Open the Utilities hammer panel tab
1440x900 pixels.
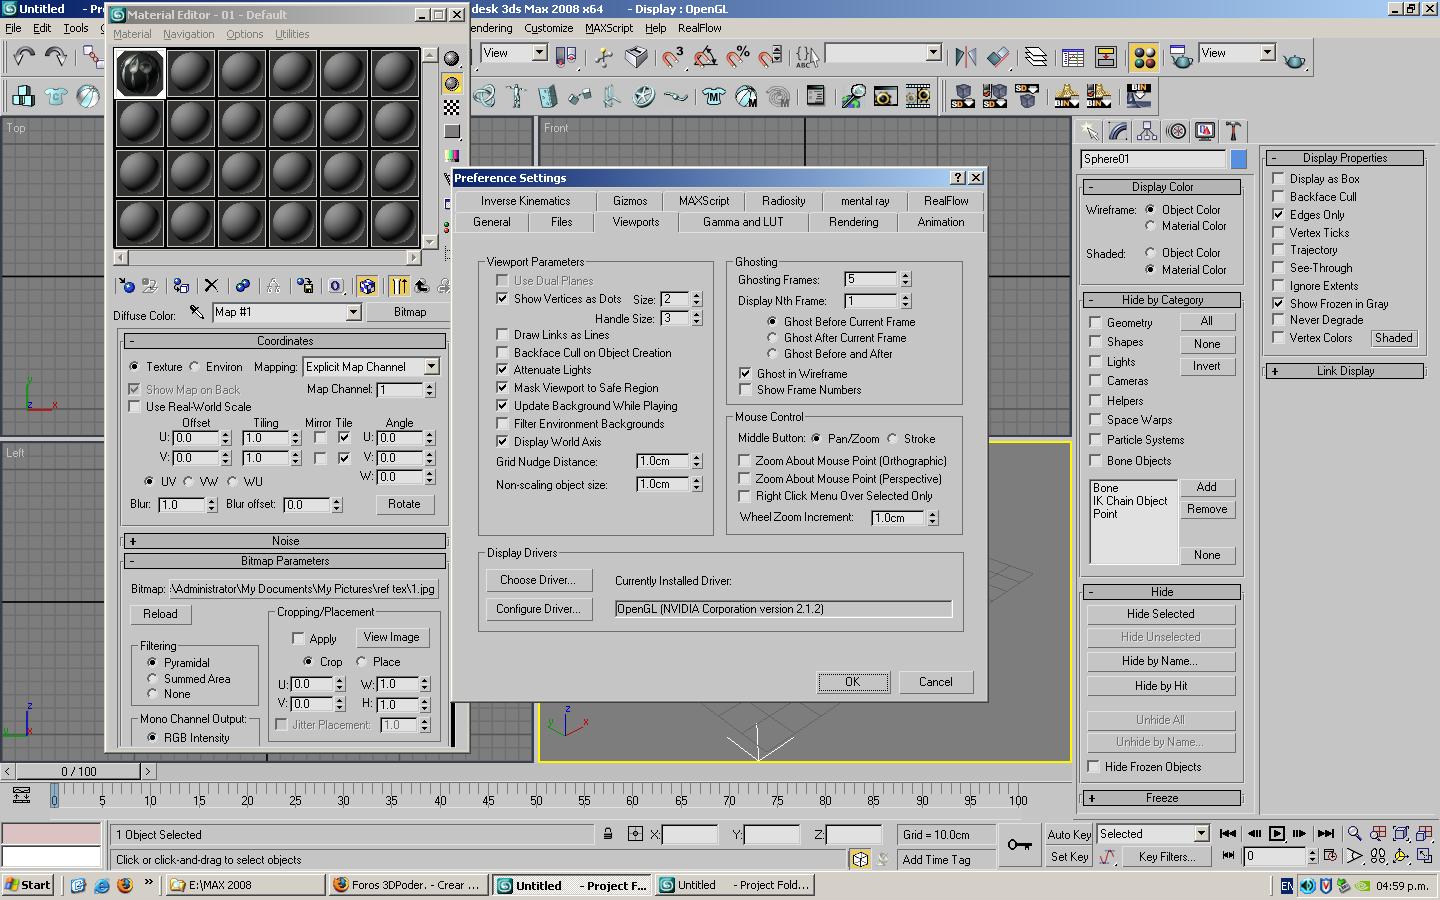1233,131
